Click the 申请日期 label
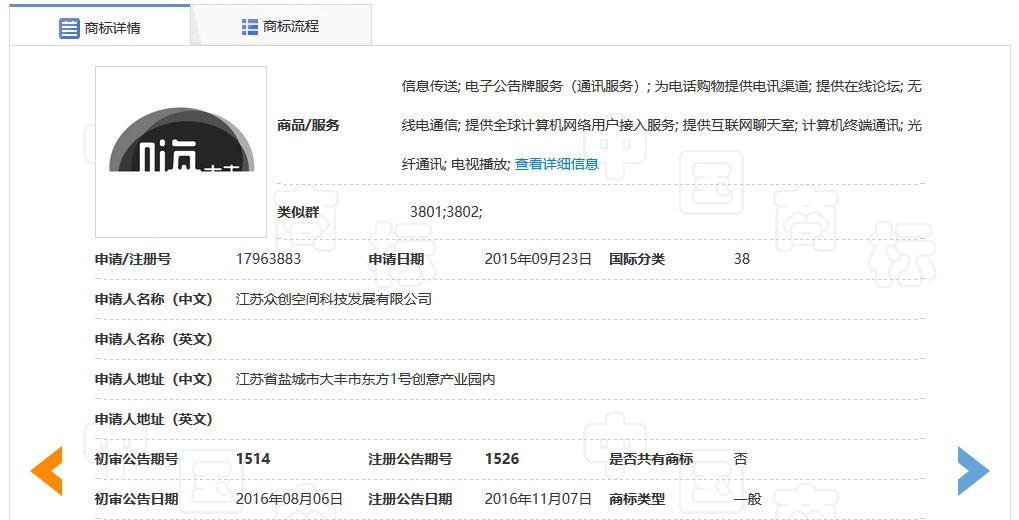This screenshot has height=520, width=1019. pyautogui.click(x=396, y=259)
